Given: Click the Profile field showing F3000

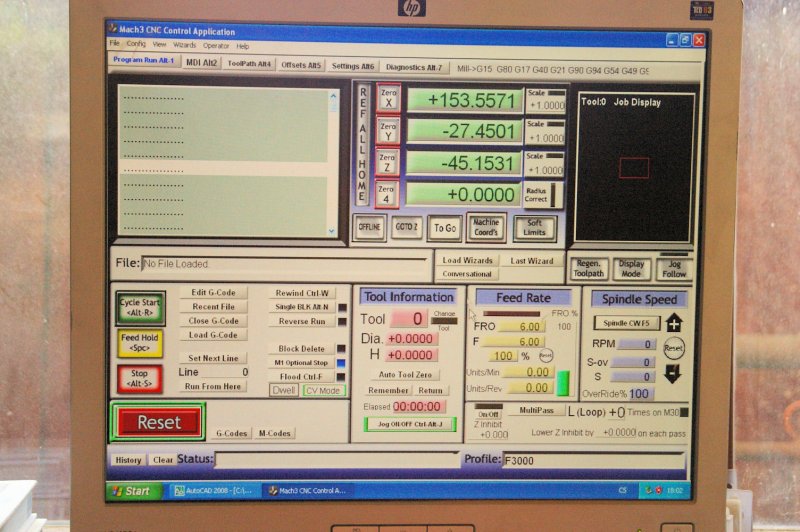Looking at the screenshot, I should point(593,461).
